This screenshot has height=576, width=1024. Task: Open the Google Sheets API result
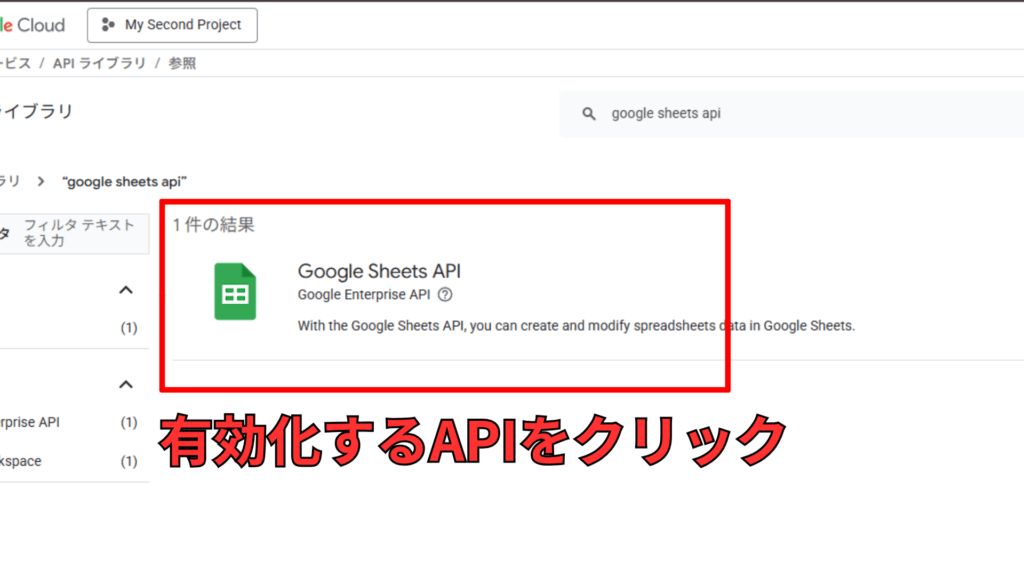coord(379,271)
